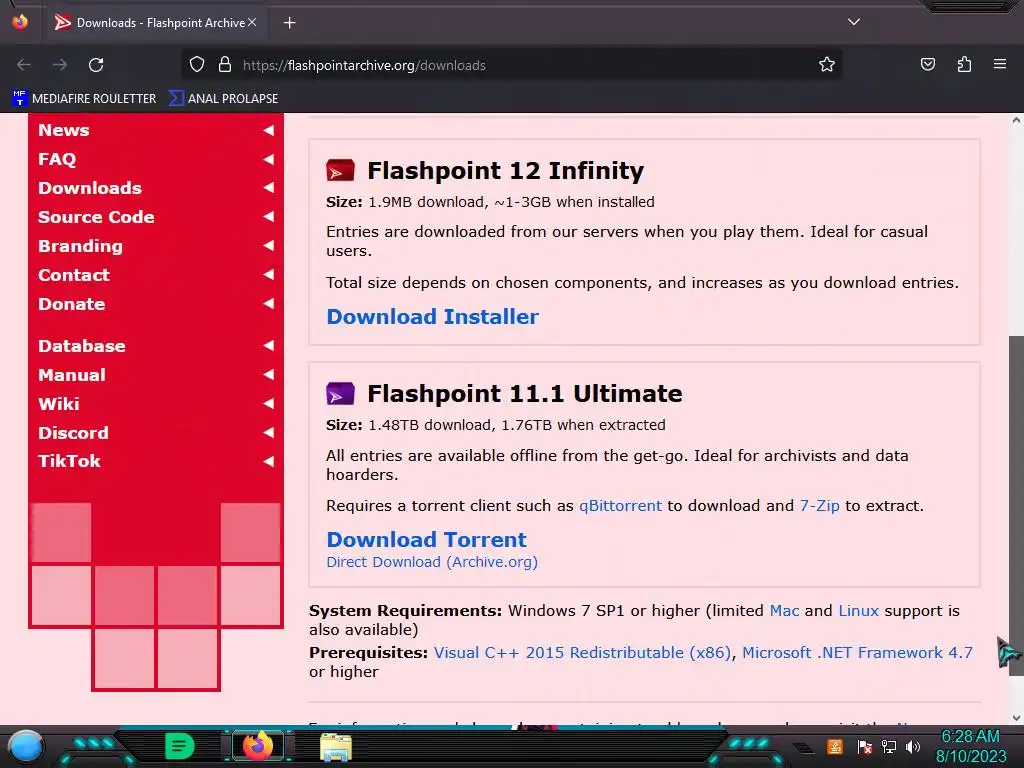
Task: Open the Firefox hamburger menu
Action: click(x=1000, y=64)
